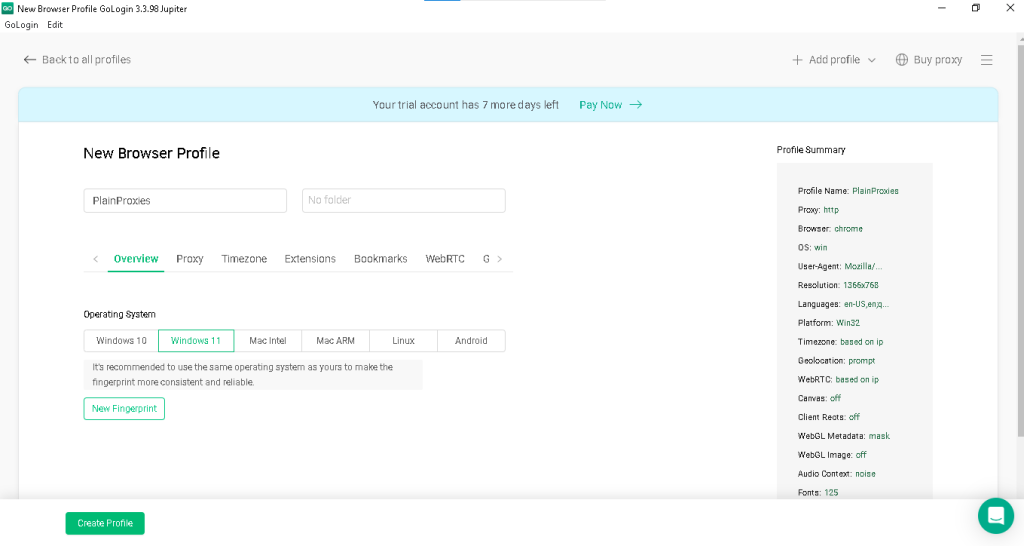Click the Audio Context noise summary entry

click(x=837, y=474)
